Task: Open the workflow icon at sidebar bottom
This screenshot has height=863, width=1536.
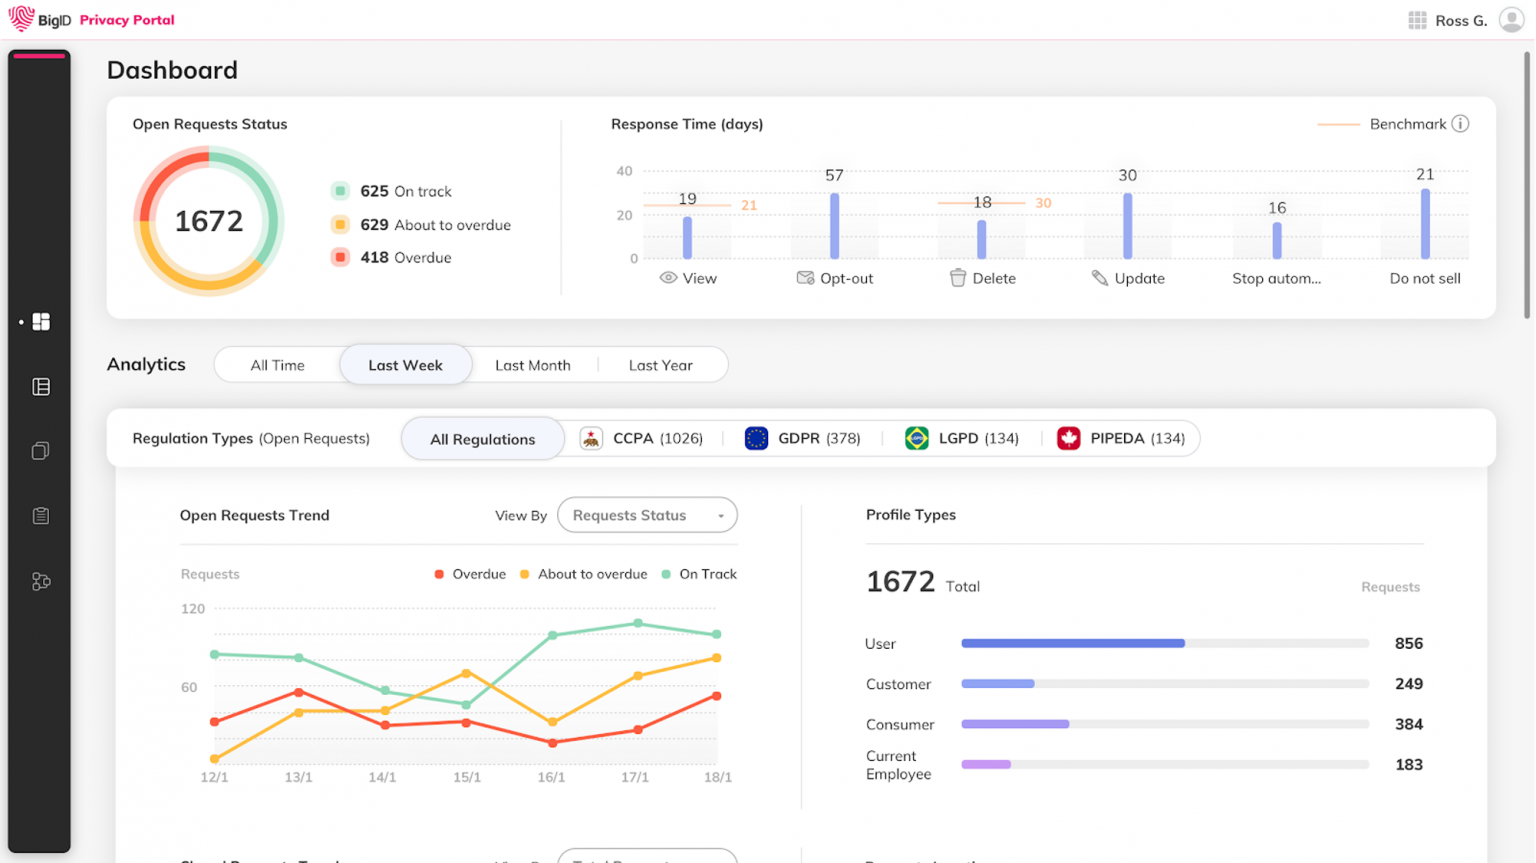Action: tap(40, 581)
